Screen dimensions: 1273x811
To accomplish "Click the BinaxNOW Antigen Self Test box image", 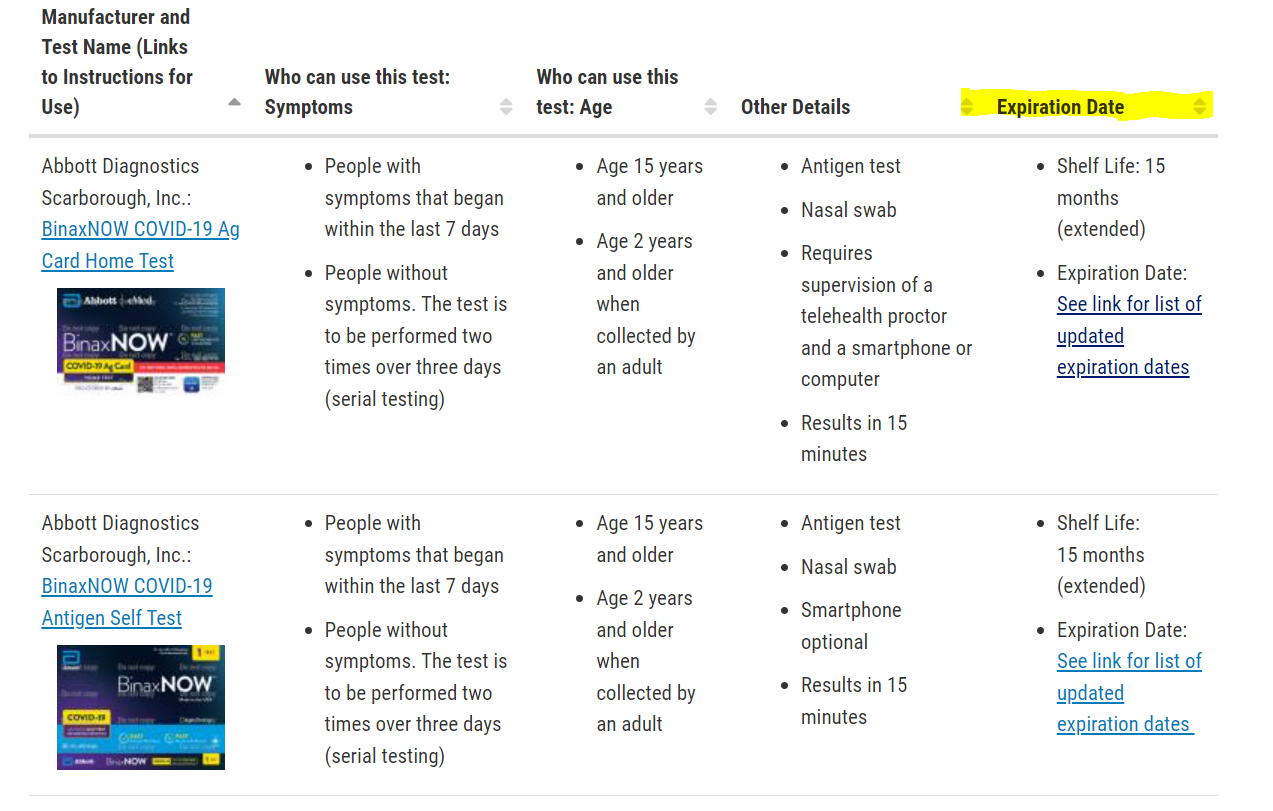I will pos(141,707).
